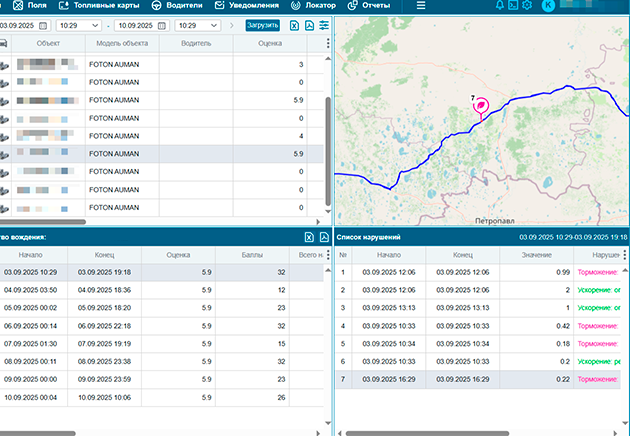Export driving quality panel to Excel
This screenshot has width=630, height=436.
click(x=309, y=237)
